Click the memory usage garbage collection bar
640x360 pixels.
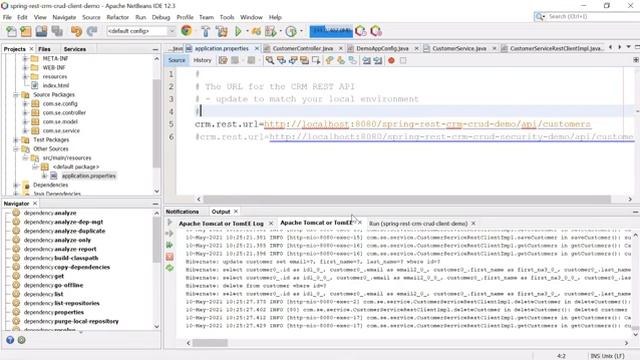coord(331,31)
